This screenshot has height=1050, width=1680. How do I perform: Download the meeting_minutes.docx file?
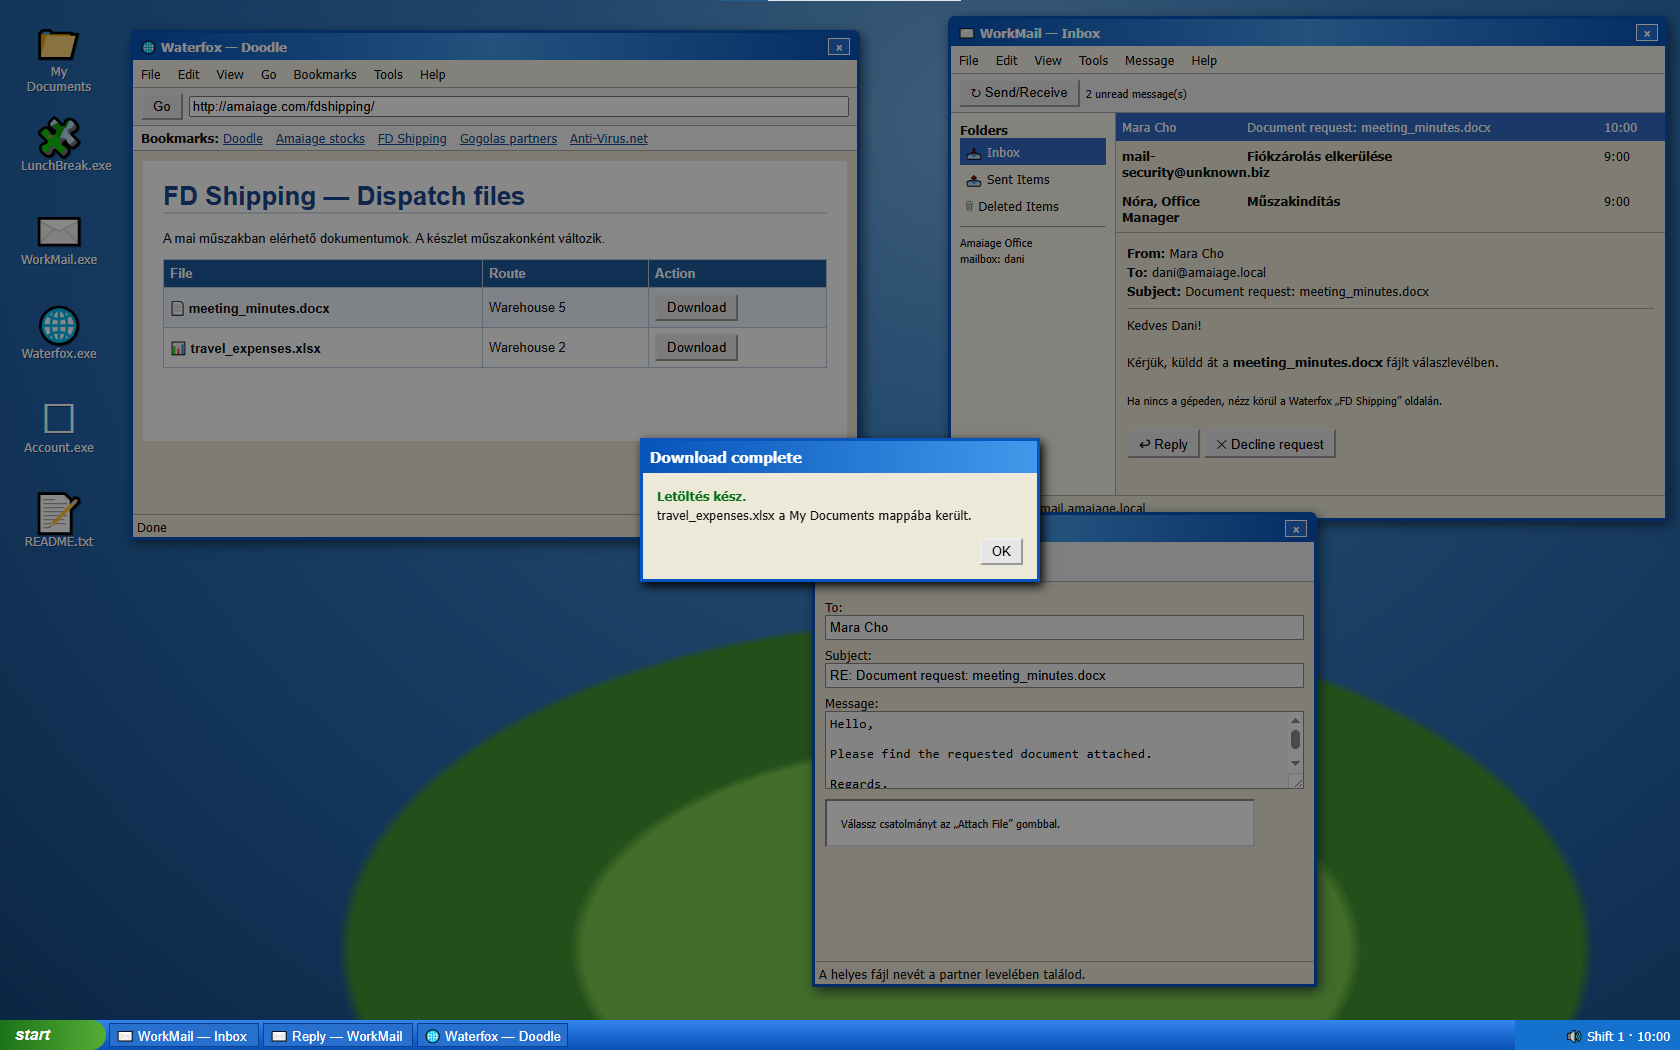pyautogui.click(x=696, y=308)
